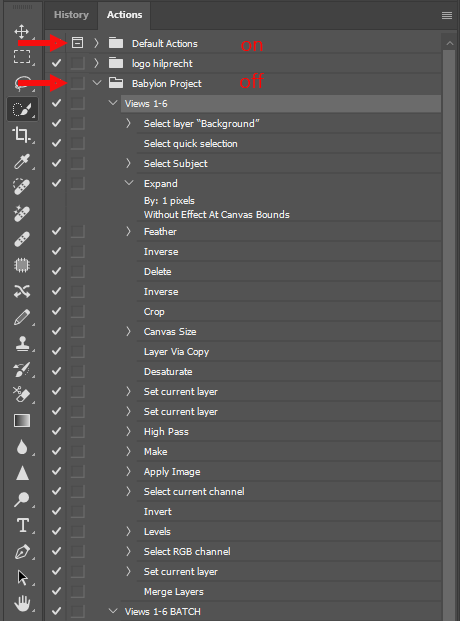Select the Eyedropper tool
The image size is (460, 621).
[x=22, y=161]
